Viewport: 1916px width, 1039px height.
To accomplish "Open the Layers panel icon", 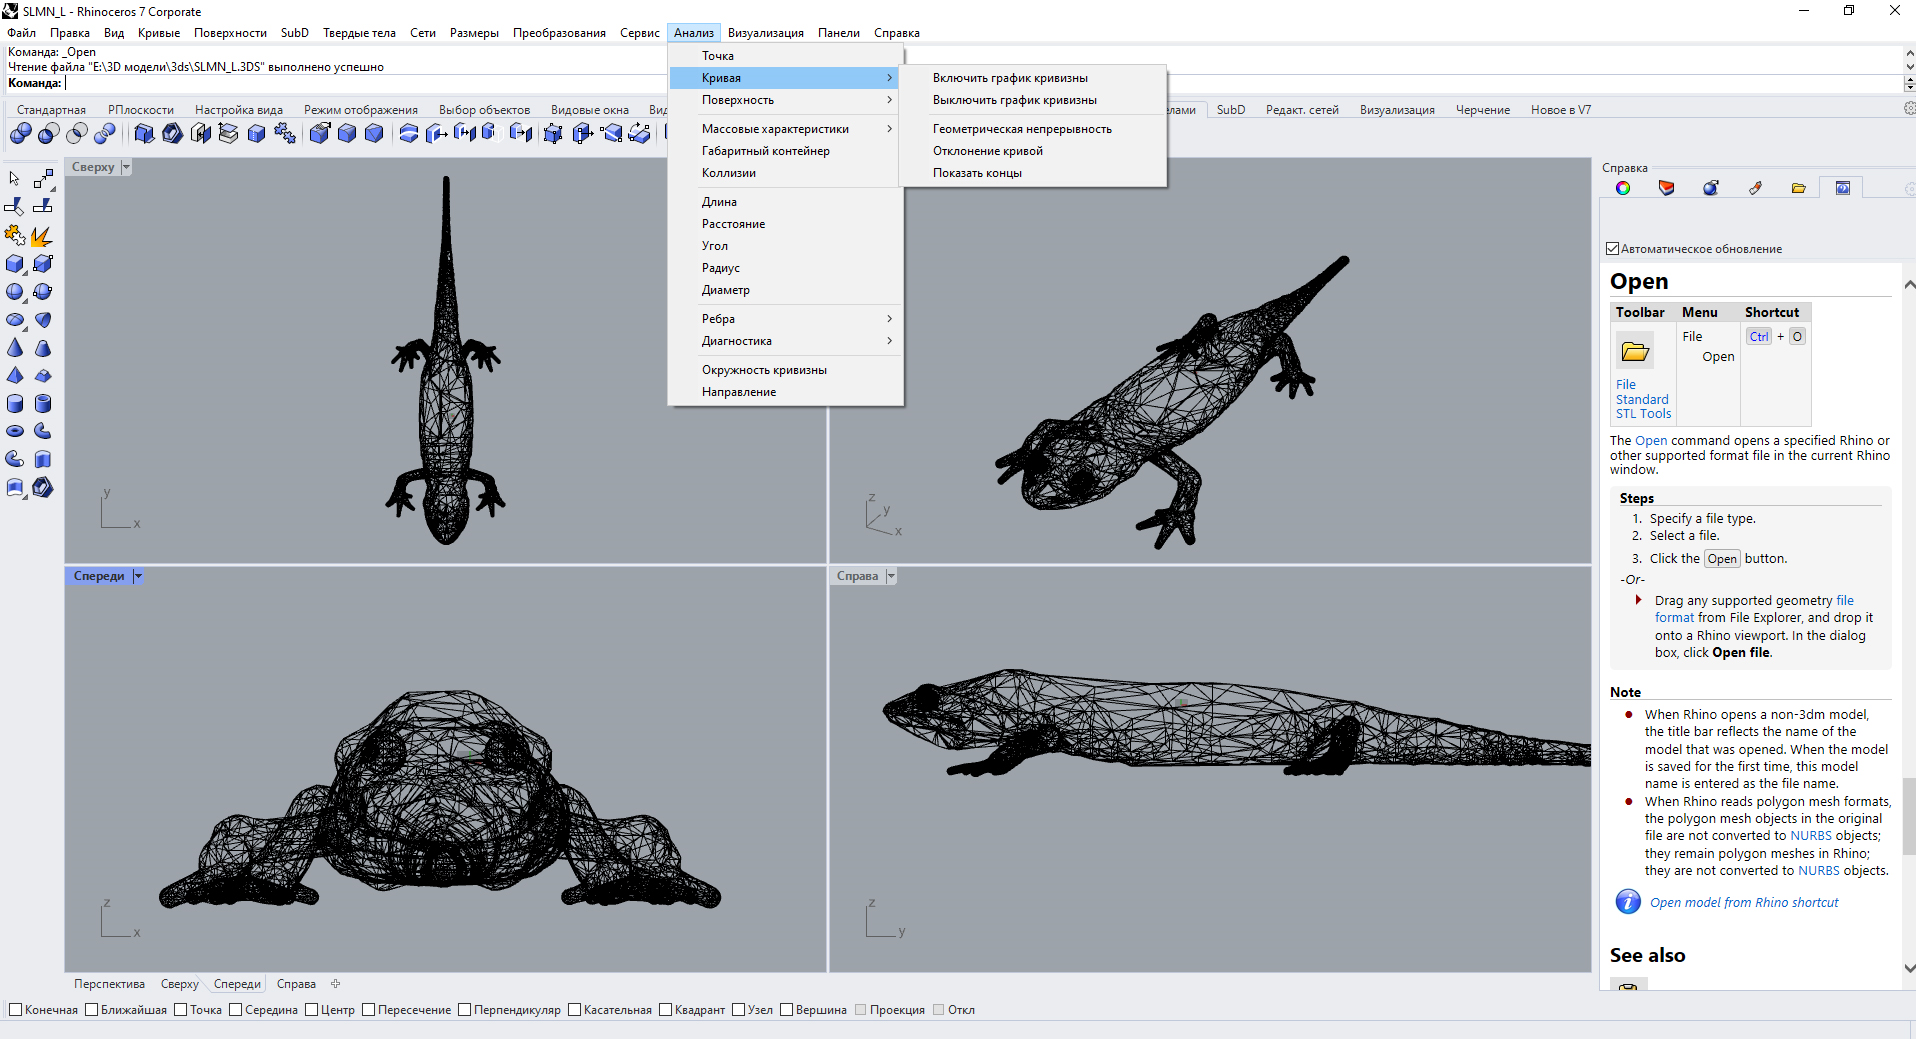I will coord(1666,188).
